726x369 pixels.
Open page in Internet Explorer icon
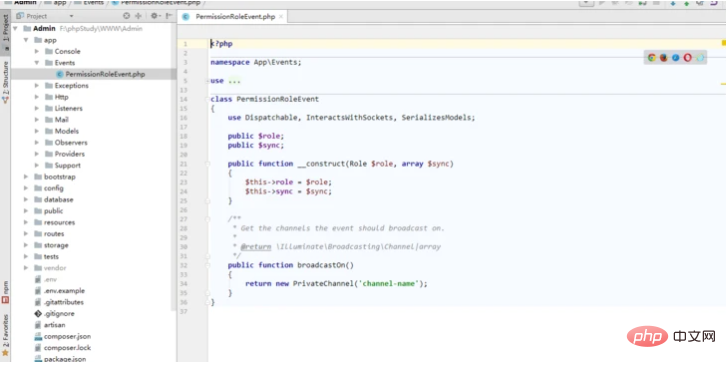click(x=700, y=58)
